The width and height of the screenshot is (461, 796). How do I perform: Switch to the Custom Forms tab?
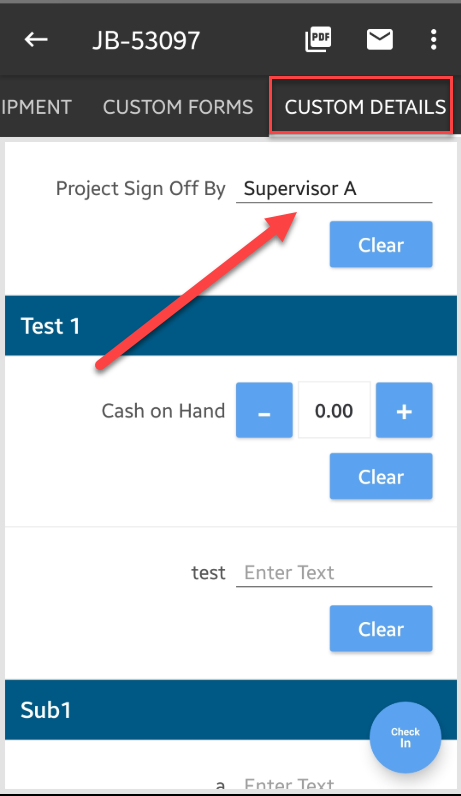[178, 107]
